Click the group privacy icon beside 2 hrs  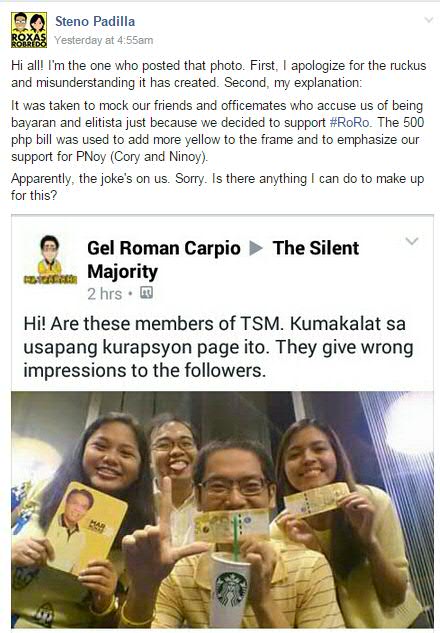point(146,292)
